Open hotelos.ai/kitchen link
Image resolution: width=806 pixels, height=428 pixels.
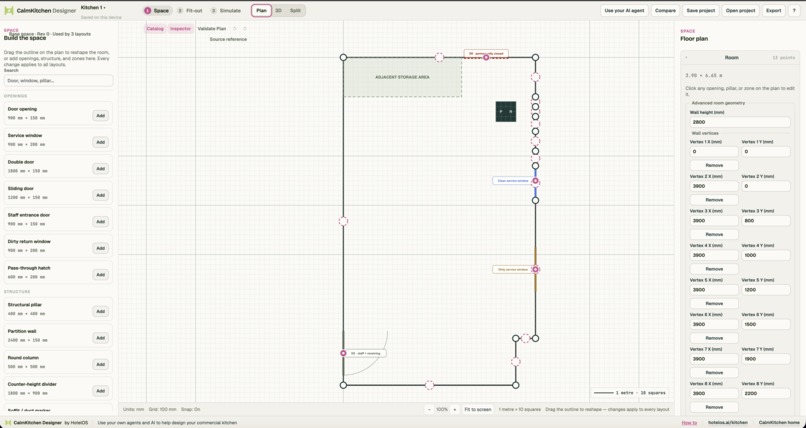pyautogui.click(x=727, y=422)
